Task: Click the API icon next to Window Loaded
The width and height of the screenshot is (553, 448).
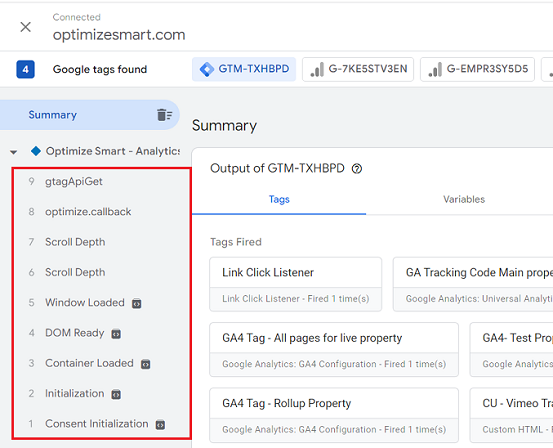Action: tap(136, 303)
